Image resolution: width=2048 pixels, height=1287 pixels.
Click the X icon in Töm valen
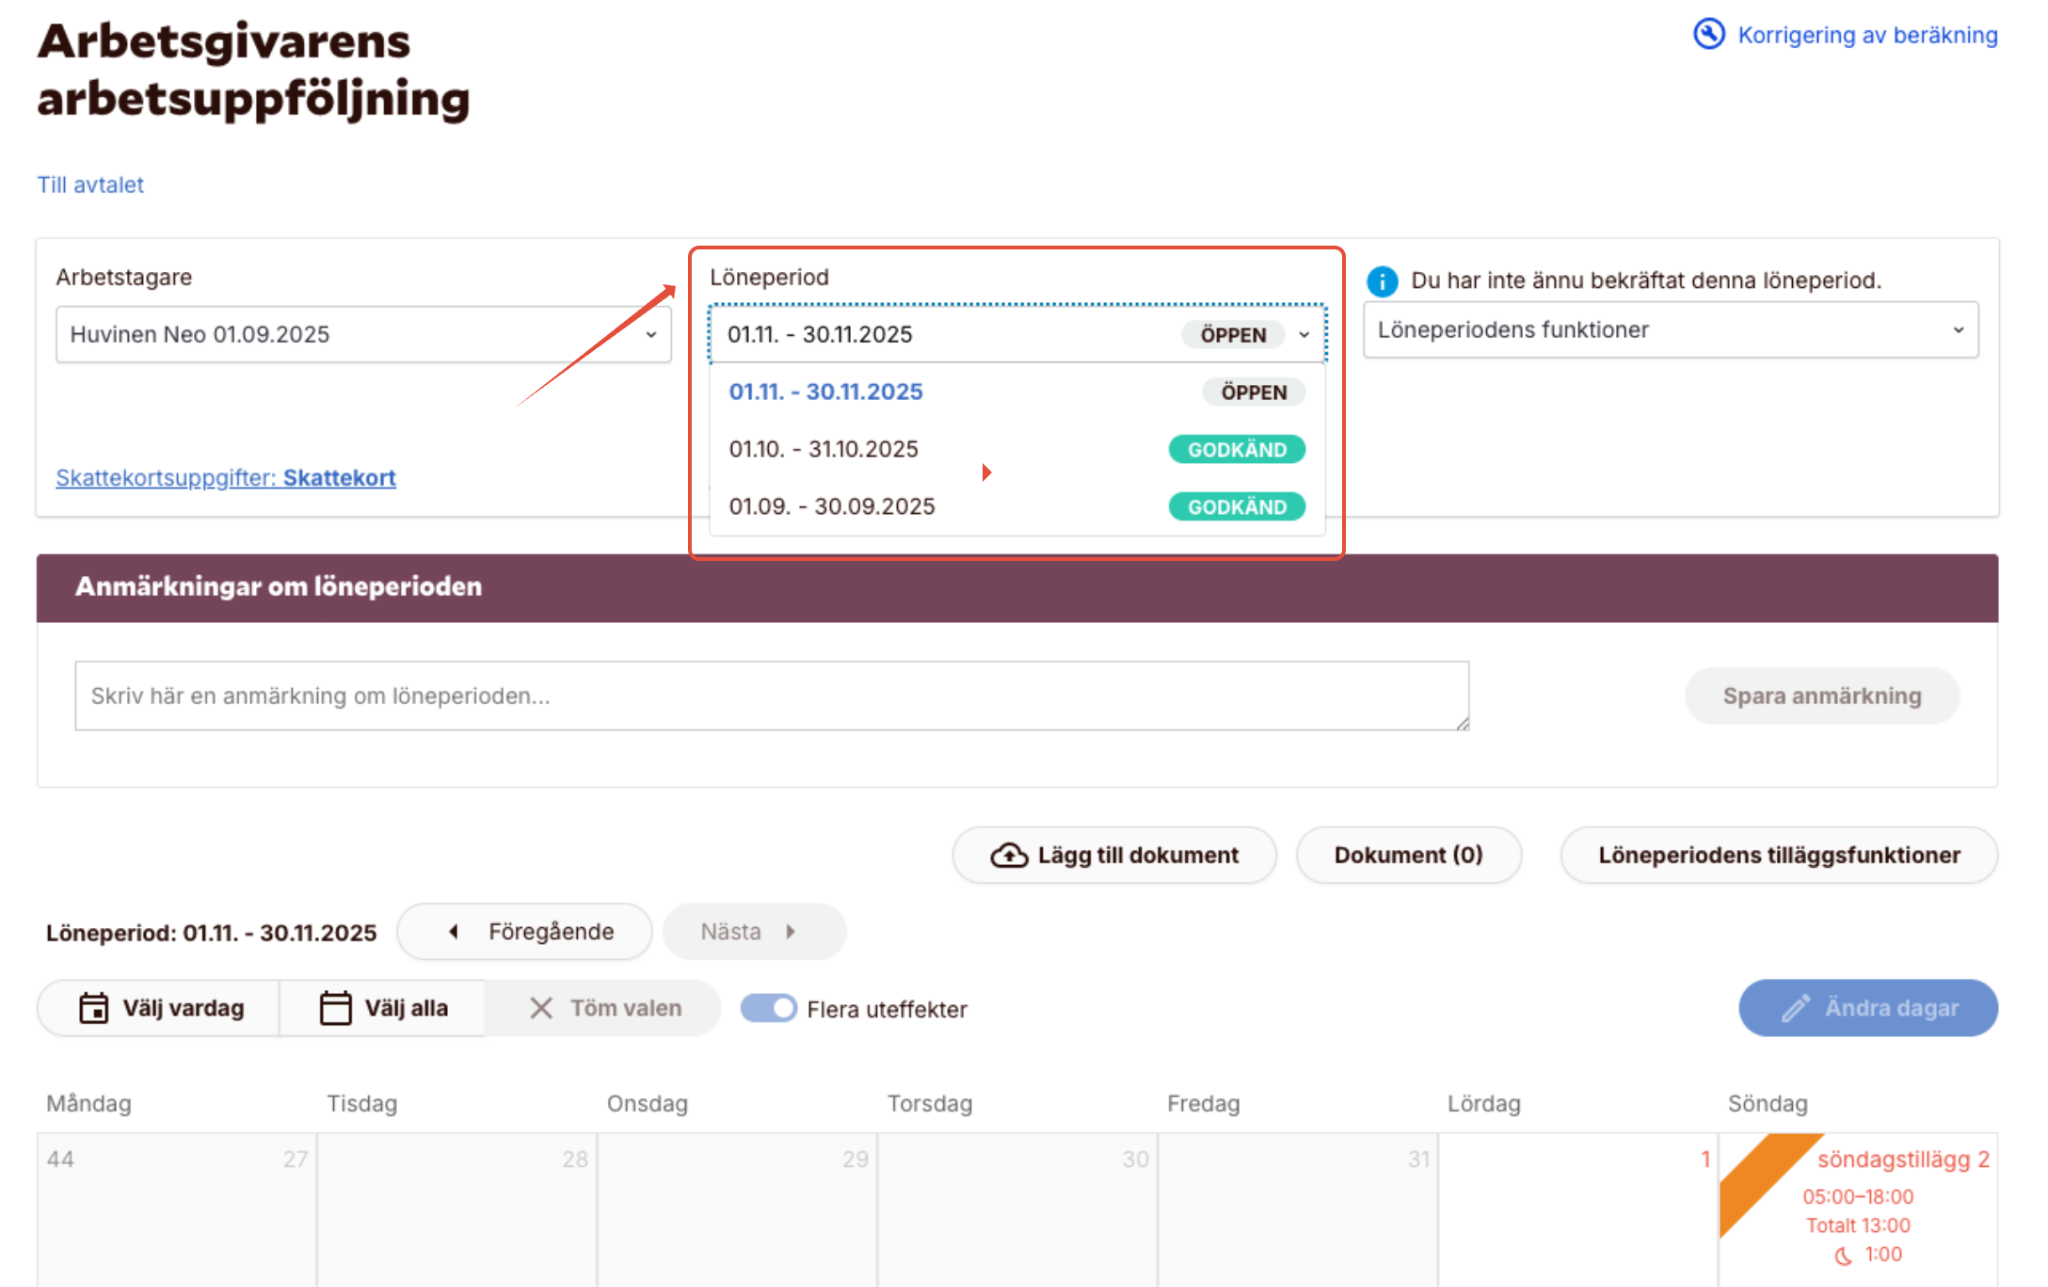coord(541,1008)
